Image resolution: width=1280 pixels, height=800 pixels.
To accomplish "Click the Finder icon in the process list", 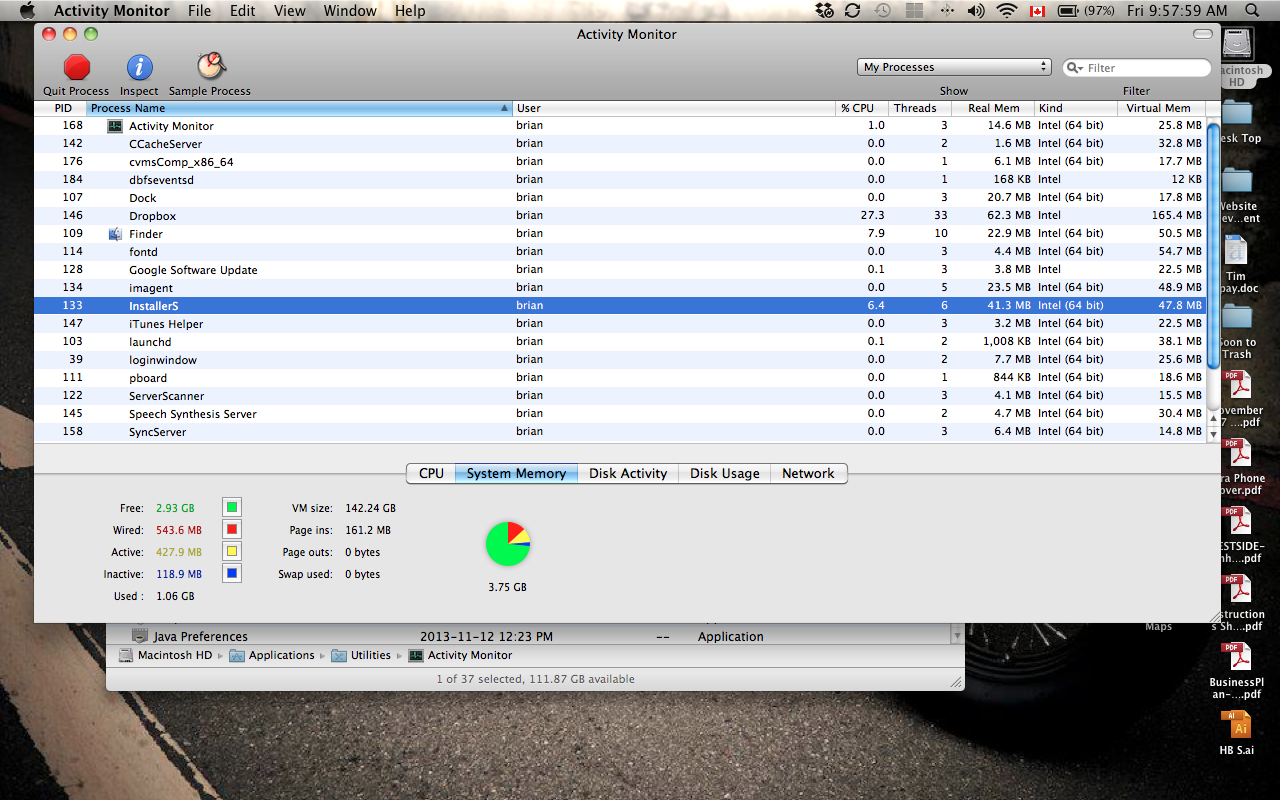I will coord(115,234).
